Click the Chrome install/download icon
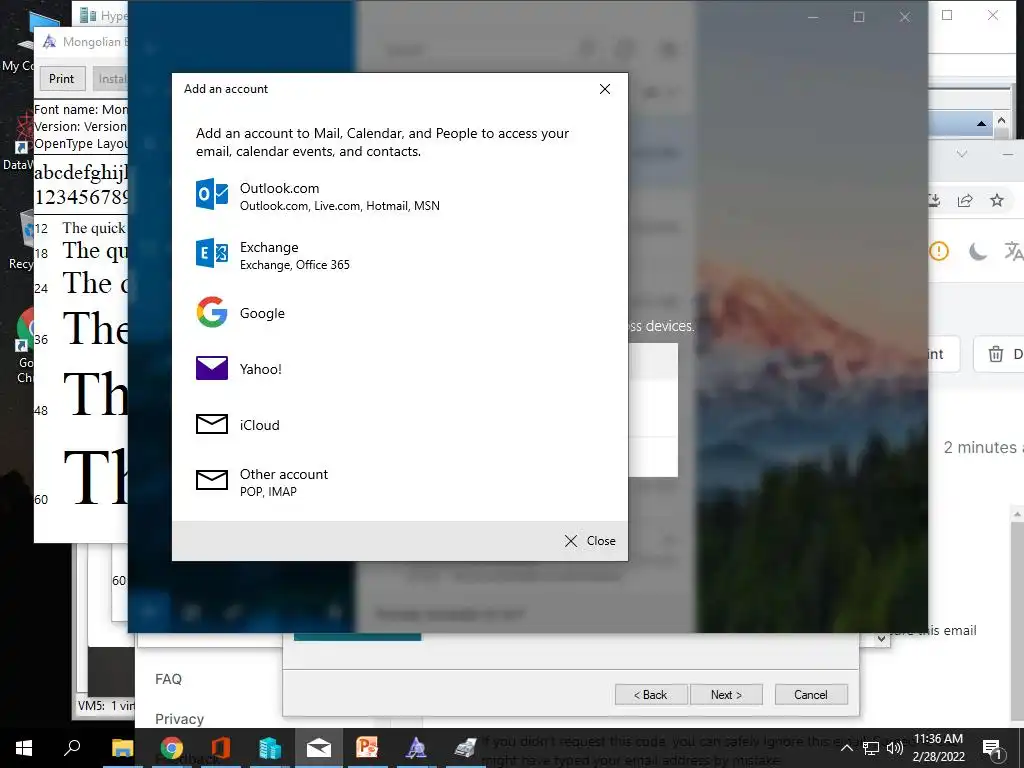 [935, 200]
